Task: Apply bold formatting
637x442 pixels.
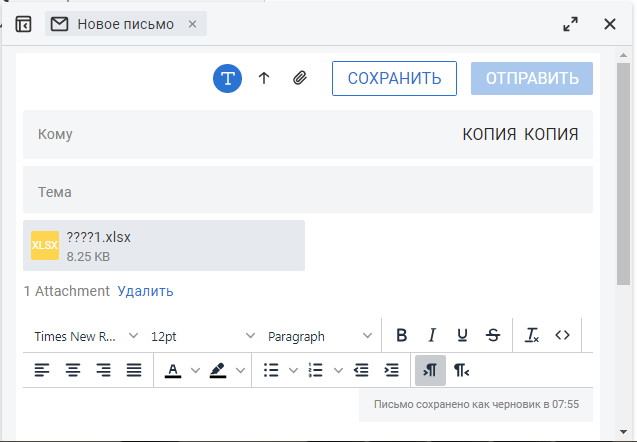Action: coord(401,336)
